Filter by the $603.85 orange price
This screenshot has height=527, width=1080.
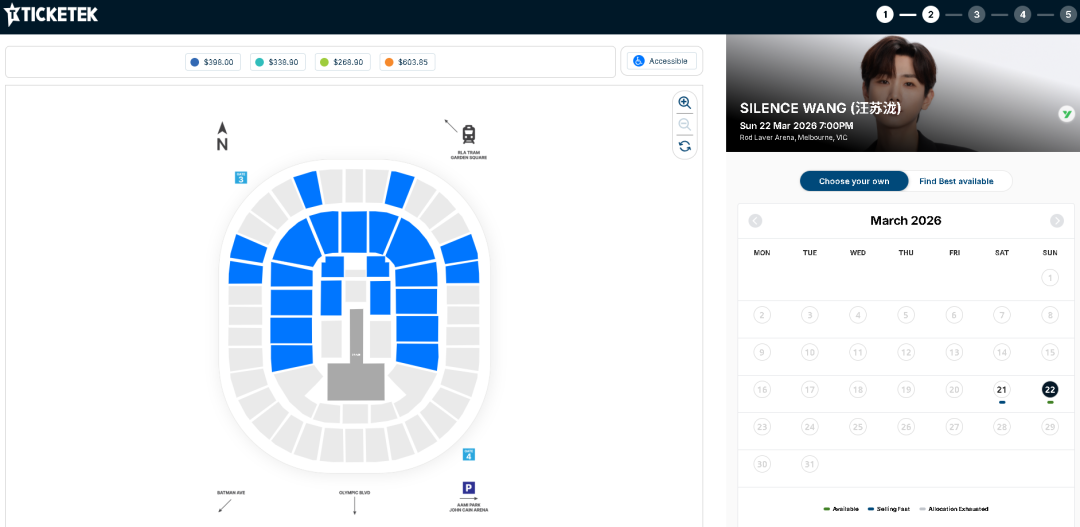[x=407, y=62]
